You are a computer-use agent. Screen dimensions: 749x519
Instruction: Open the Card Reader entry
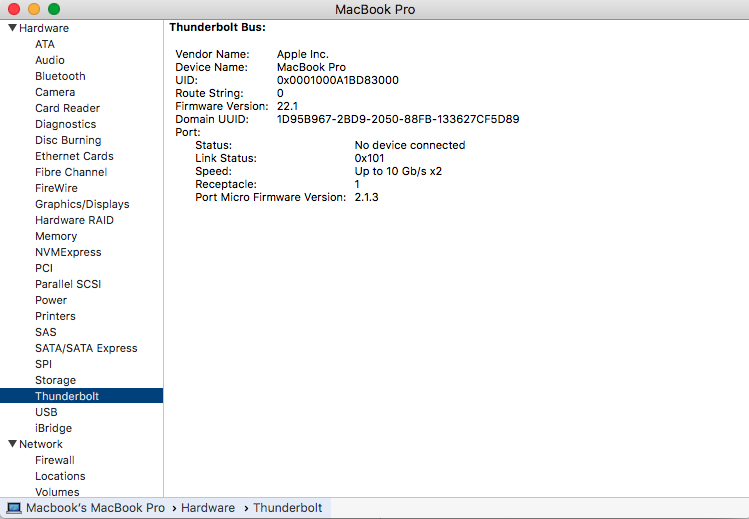point(67,108)
